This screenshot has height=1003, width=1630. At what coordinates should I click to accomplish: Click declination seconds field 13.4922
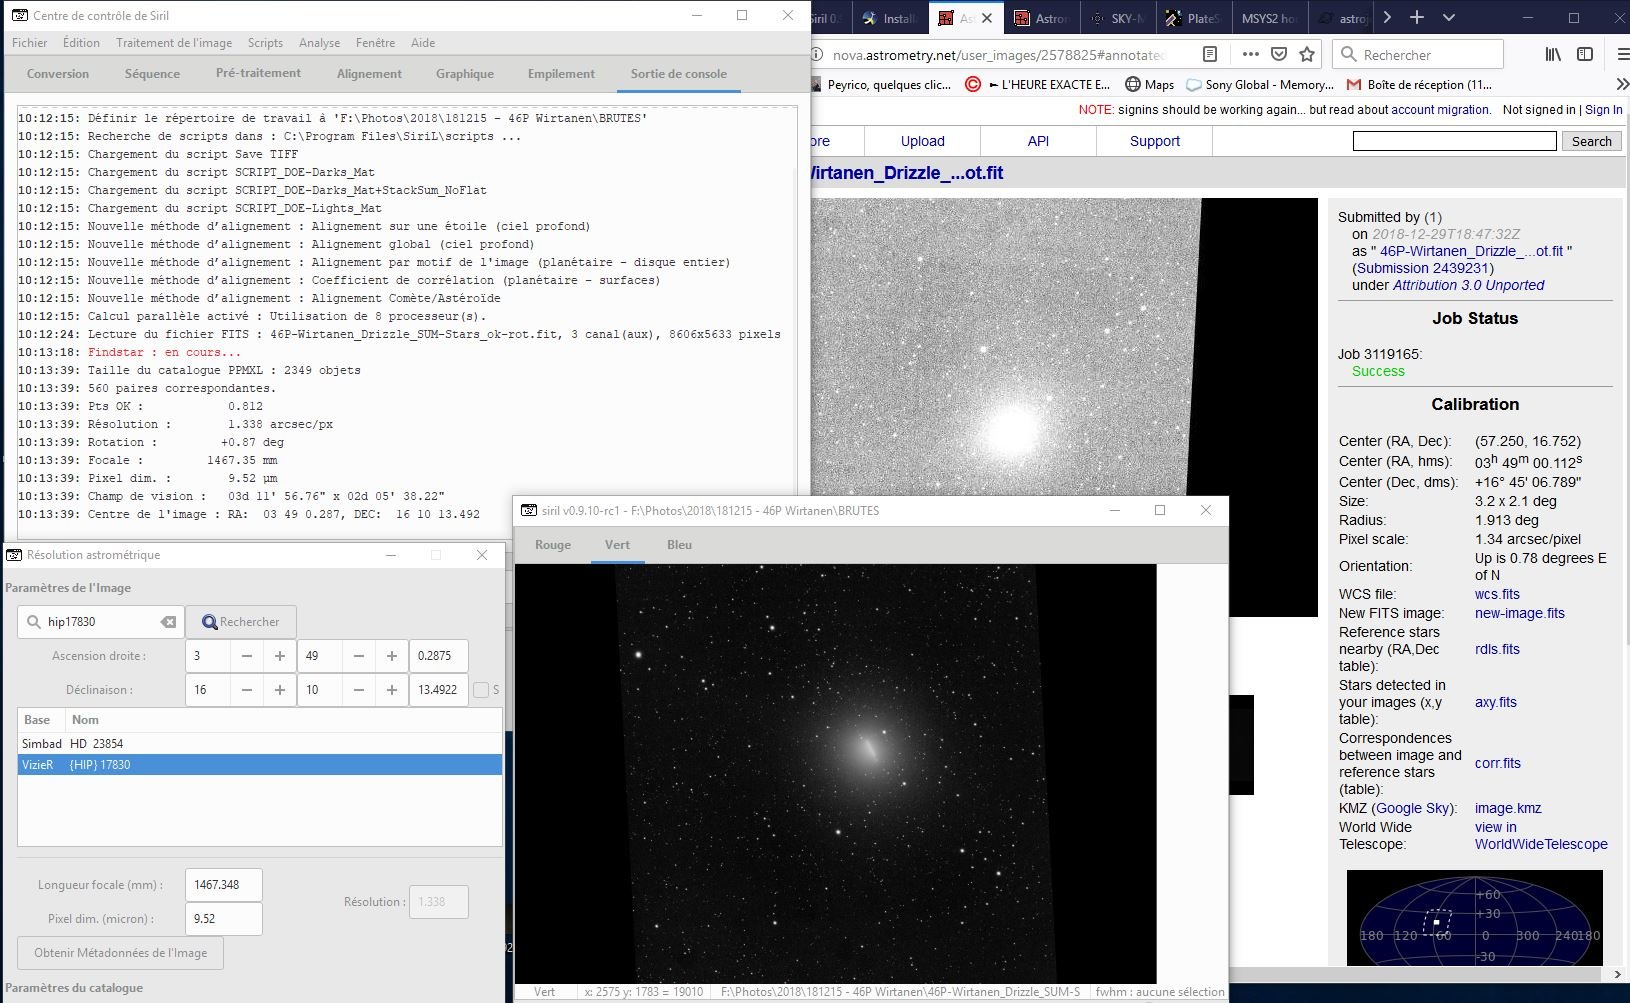(438, 690)
